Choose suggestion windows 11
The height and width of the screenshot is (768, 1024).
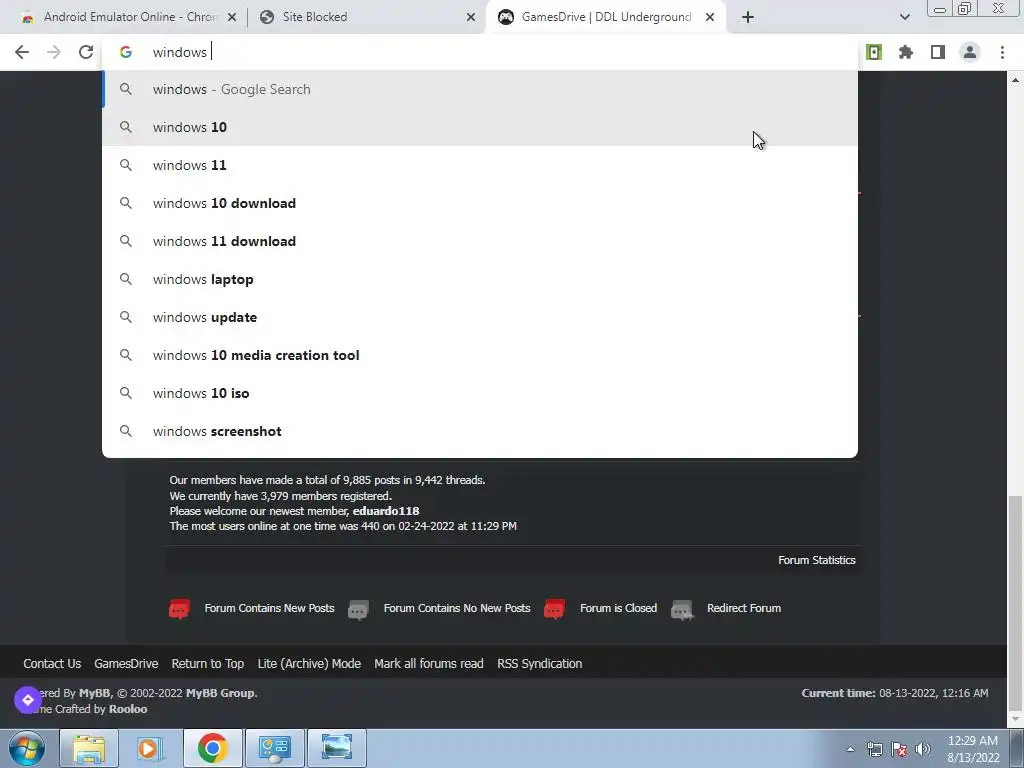click(x=480, y=165)
